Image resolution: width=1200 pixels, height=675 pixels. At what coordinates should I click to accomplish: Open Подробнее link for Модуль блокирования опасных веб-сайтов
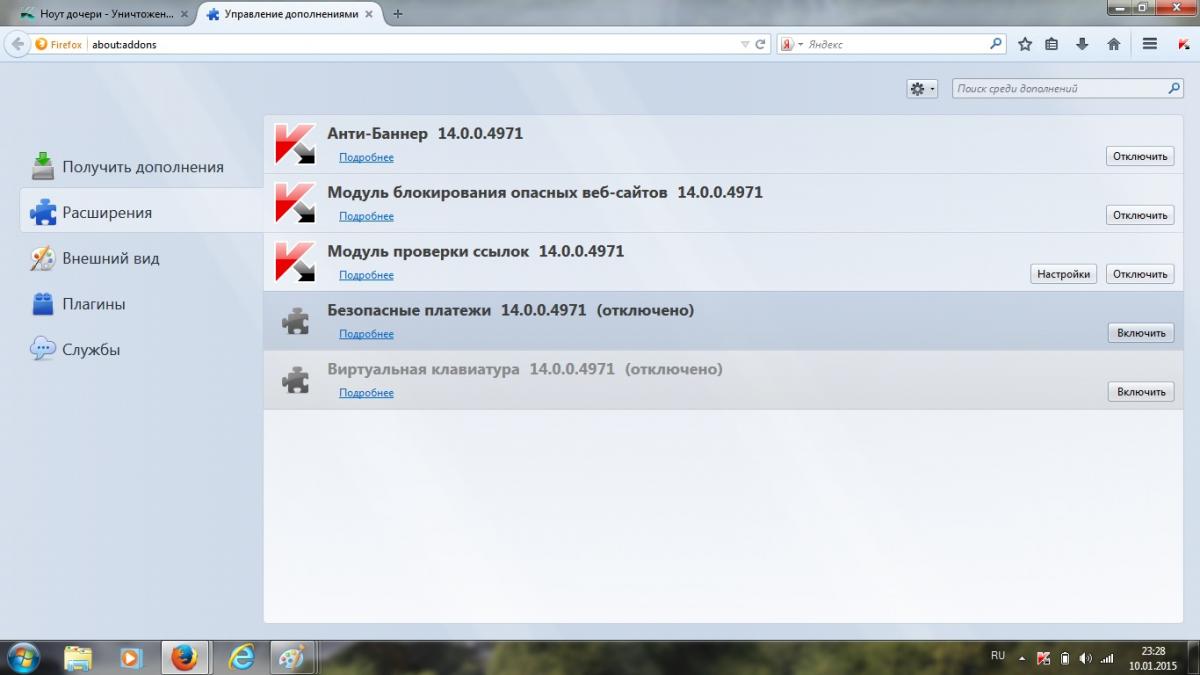click(366, 216)
